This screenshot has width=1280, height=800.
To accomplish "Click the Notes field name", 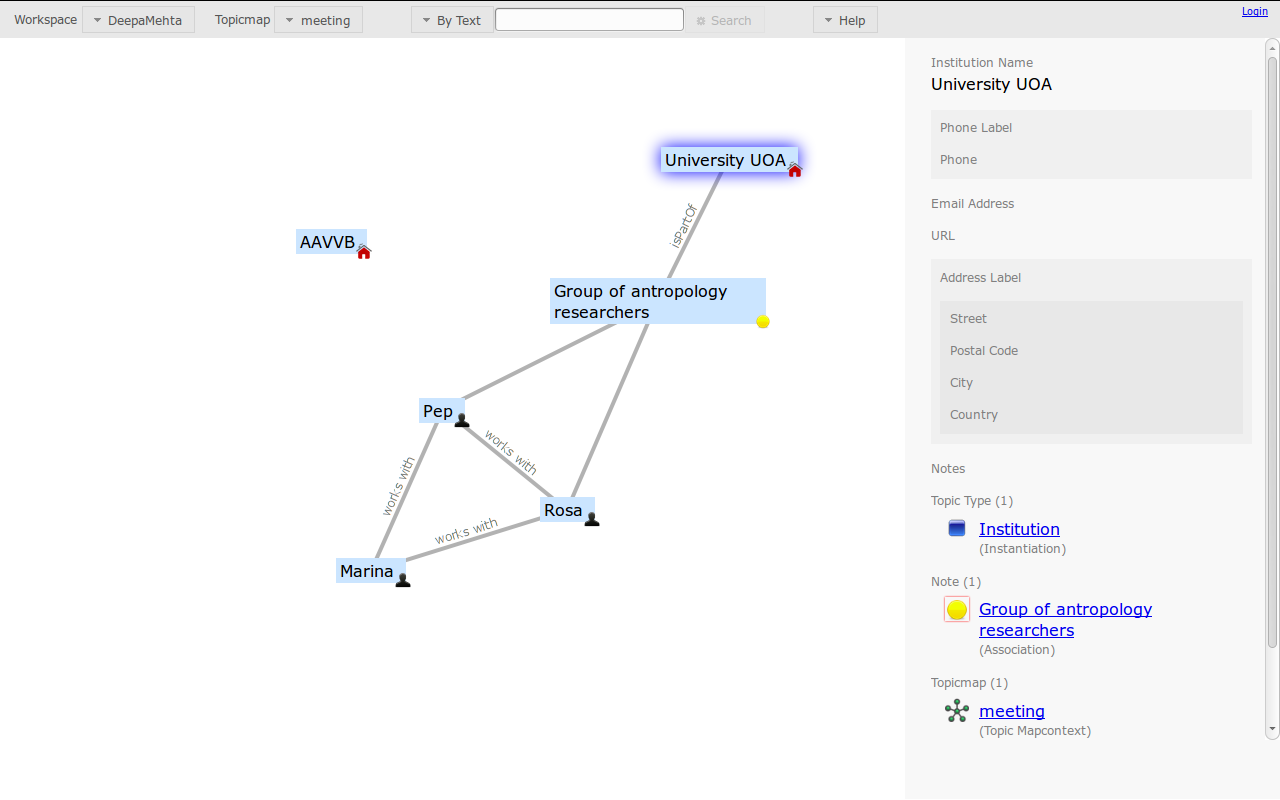I will point(948,469).
